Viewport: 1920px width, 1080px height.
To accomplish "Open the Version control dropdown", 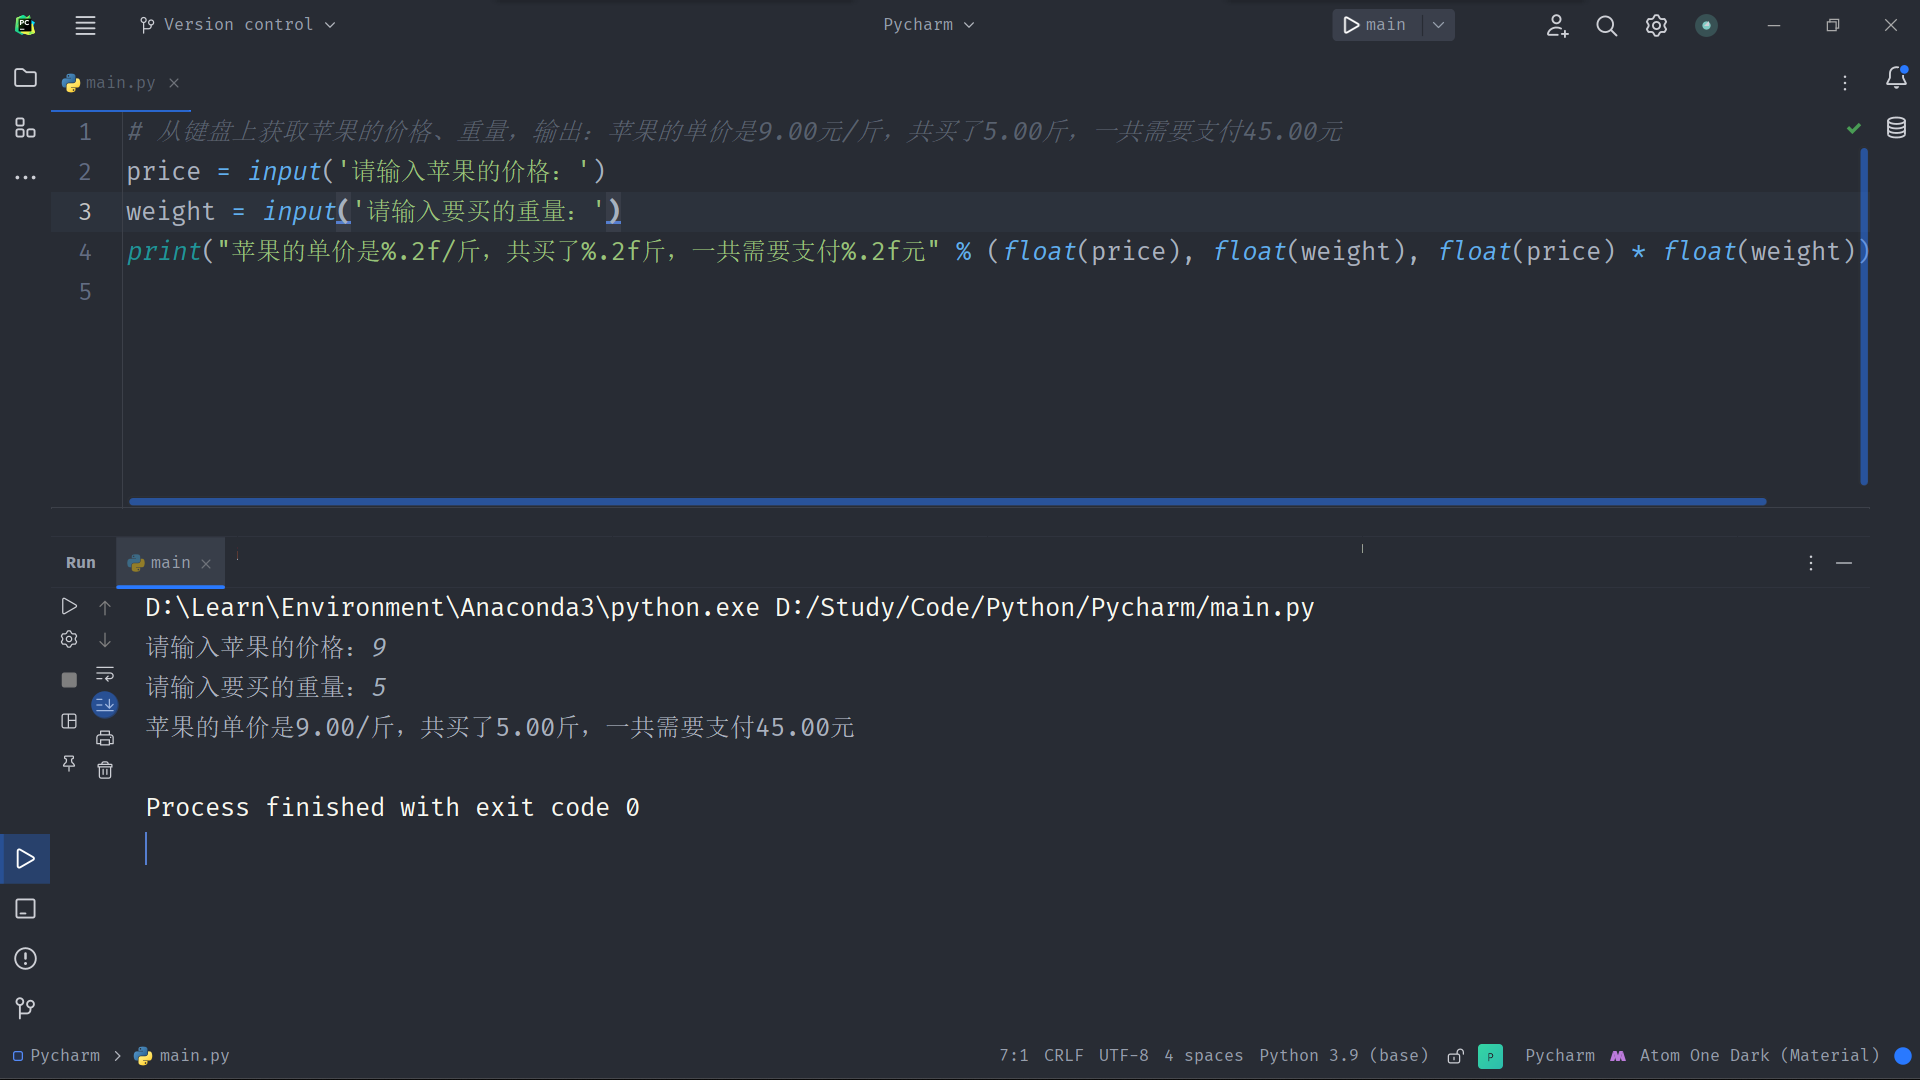I will [x=237, y=24].
